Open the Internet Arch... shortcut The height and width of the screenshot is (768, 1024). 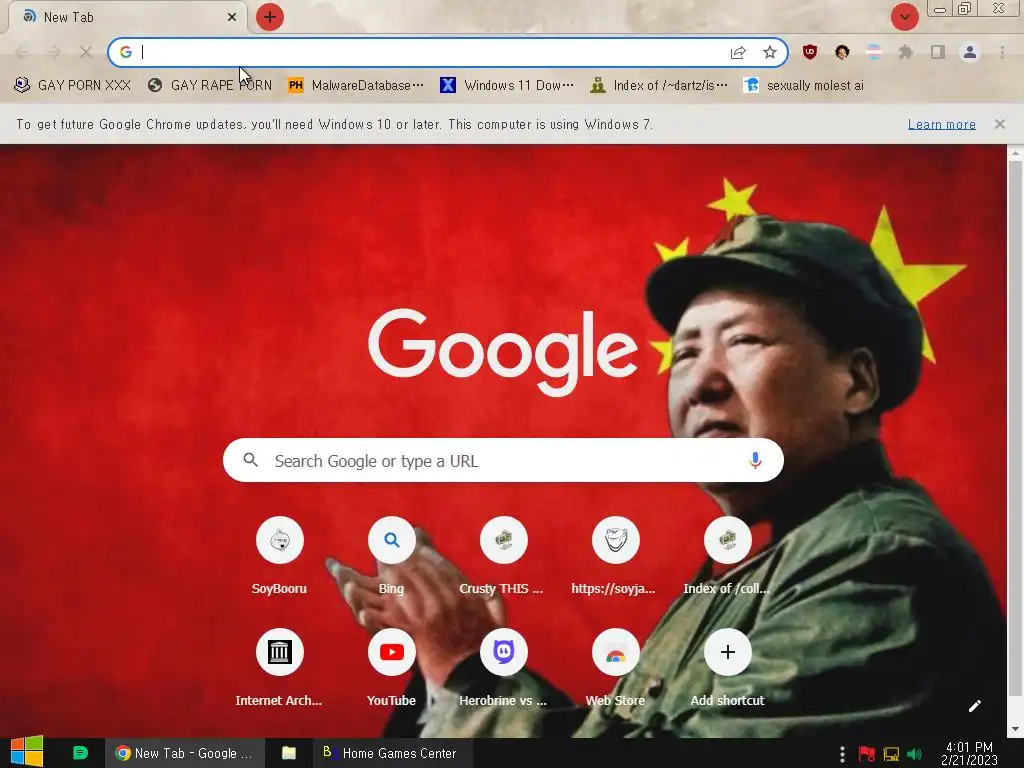[280, 668]
